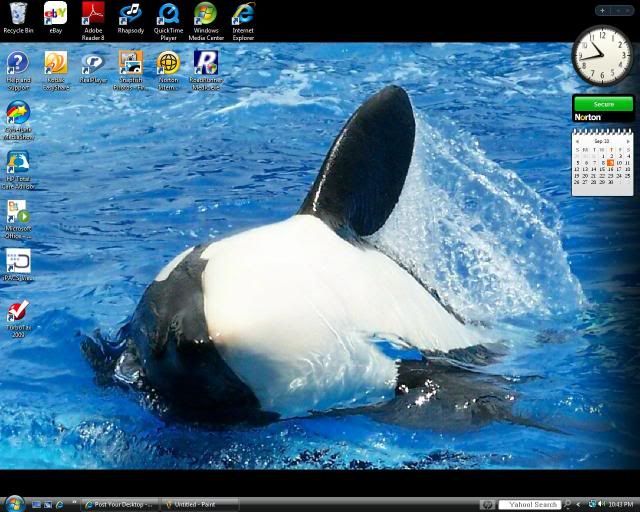Open the Microsoft Office shortcut icon

(18, 220)
